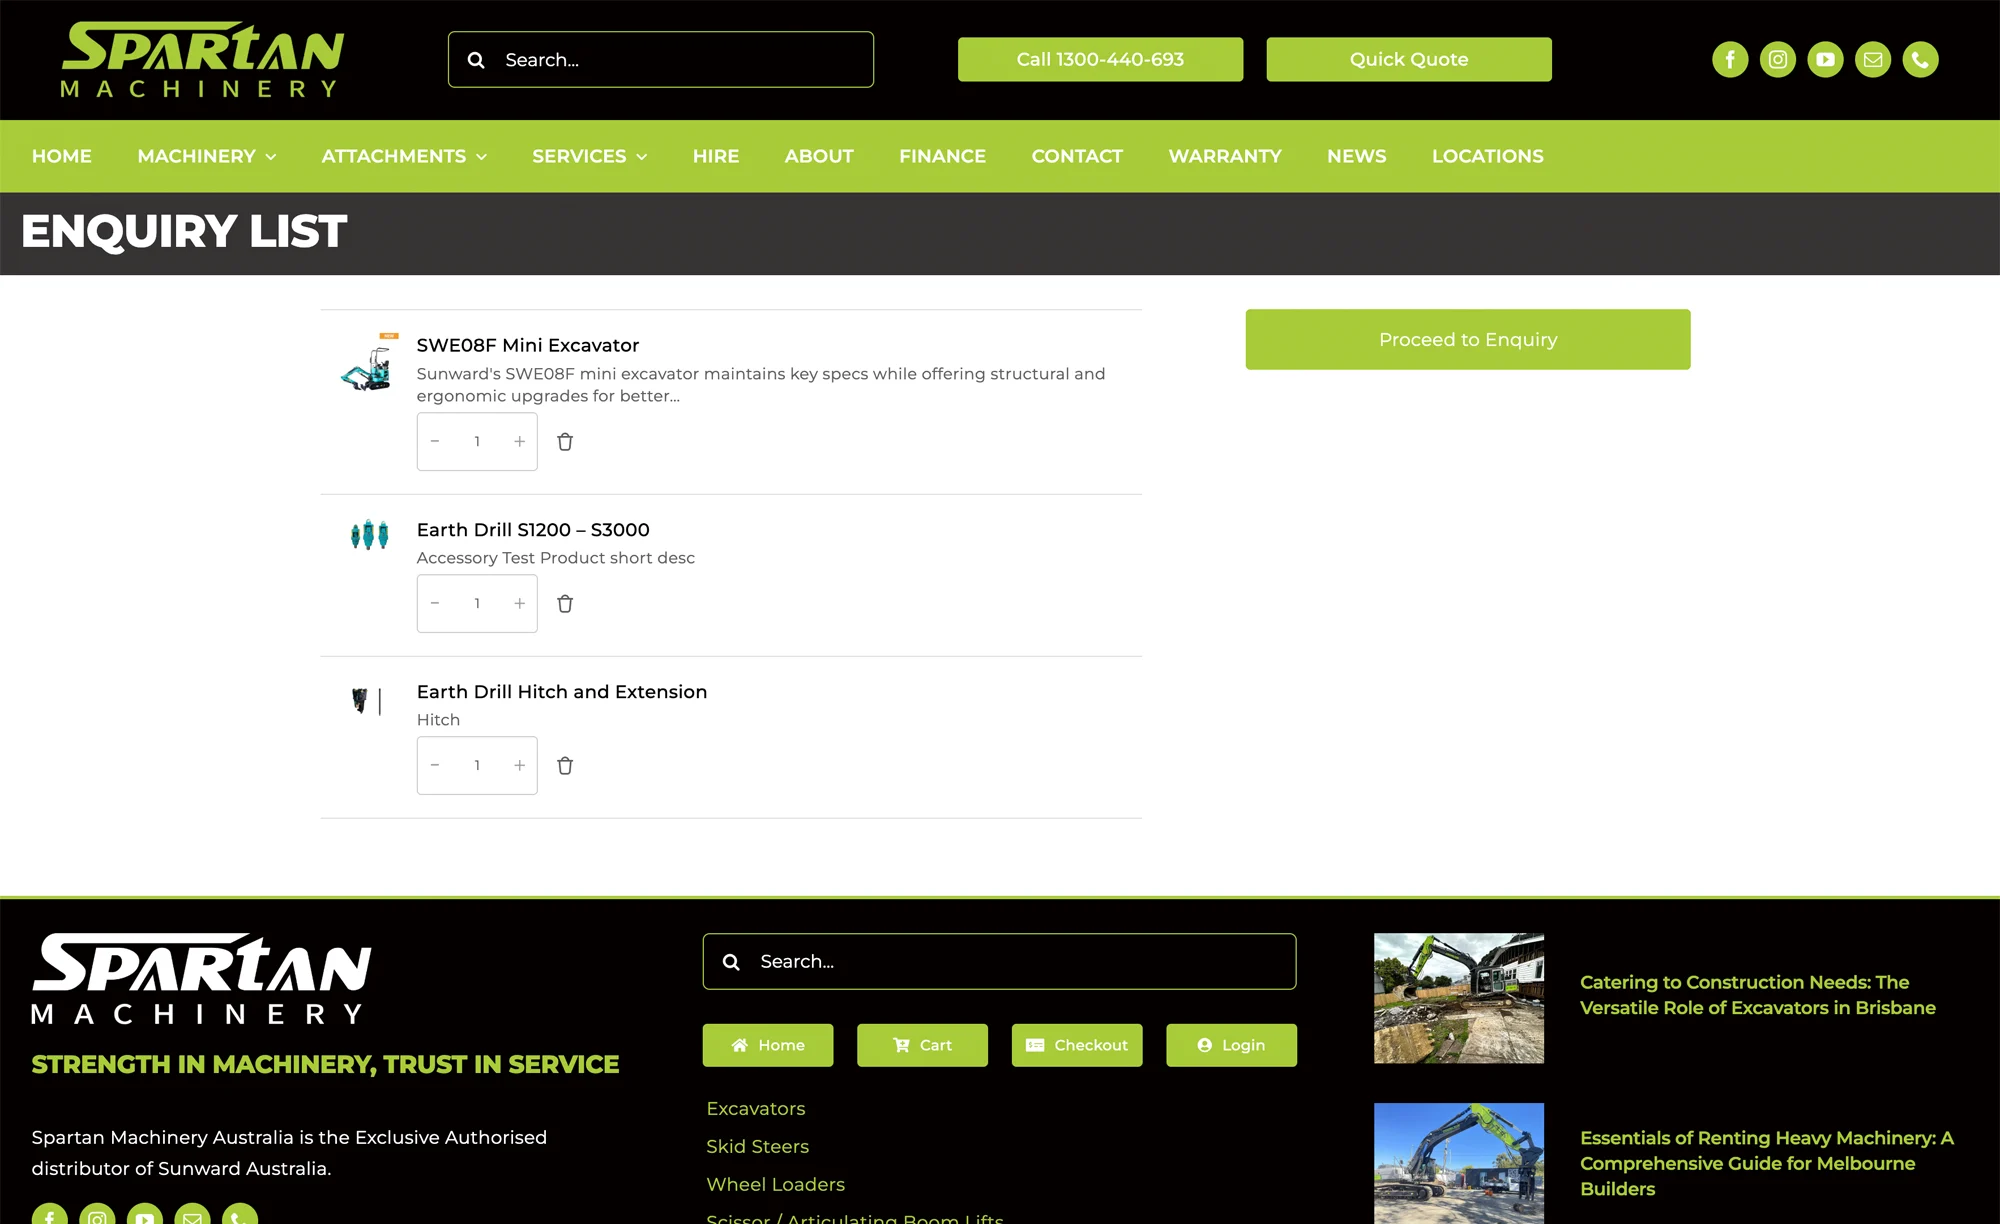Read article on Excavators in Brisbane
The height and width of the screenshot is (1224, 2000).
(x=1758, y=995)
